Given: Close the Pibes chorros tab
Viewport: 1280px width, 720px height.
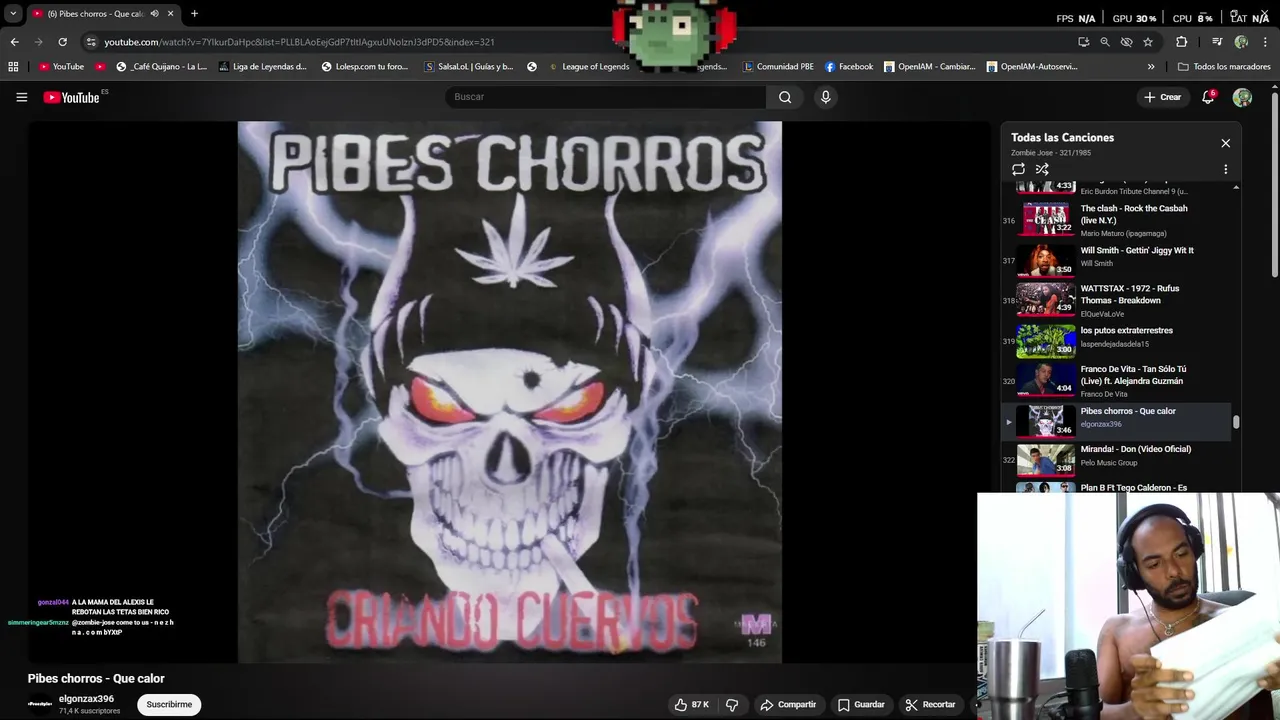Looking at the screenshot, I should pos(170,14).
